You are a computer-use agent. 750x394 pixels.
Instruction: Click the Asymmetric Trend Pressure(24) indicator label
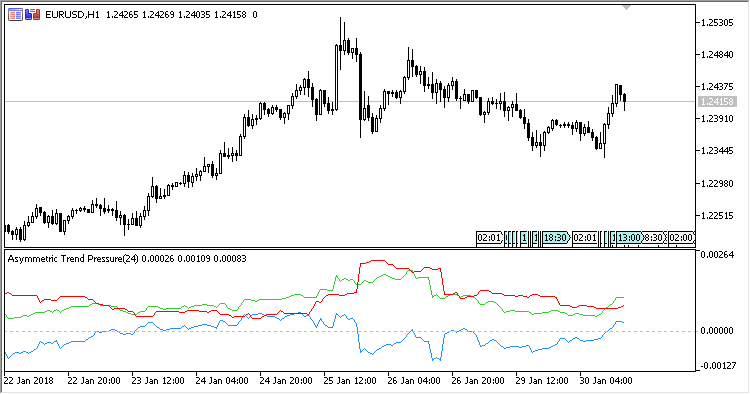point(73,259)
